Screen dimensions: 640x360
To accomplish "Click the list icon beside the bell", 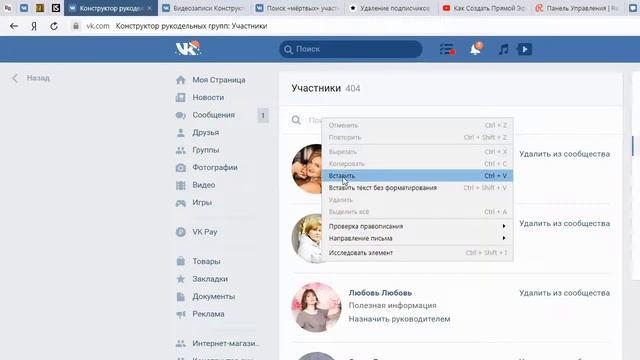I will 447,49.
